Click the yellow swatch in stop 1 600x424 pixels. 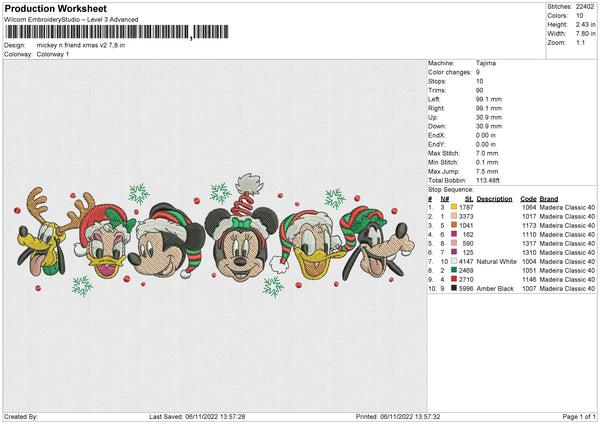tap(454, 207)
